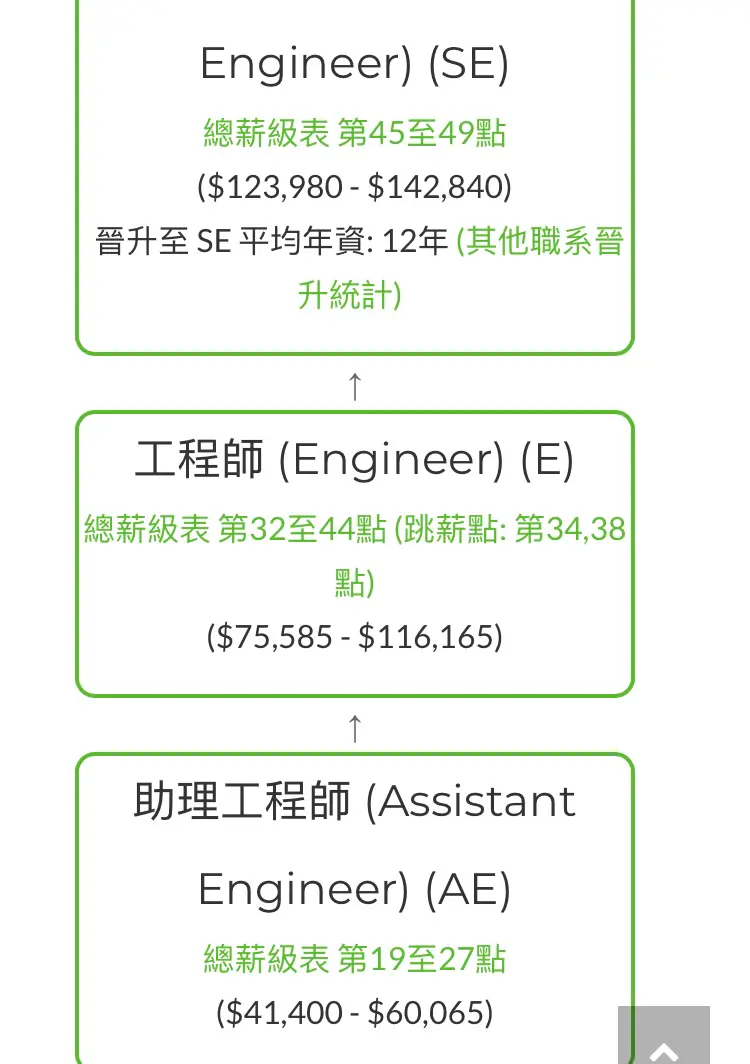Click the Engineer) (AE) heading text

coord(354,890)
